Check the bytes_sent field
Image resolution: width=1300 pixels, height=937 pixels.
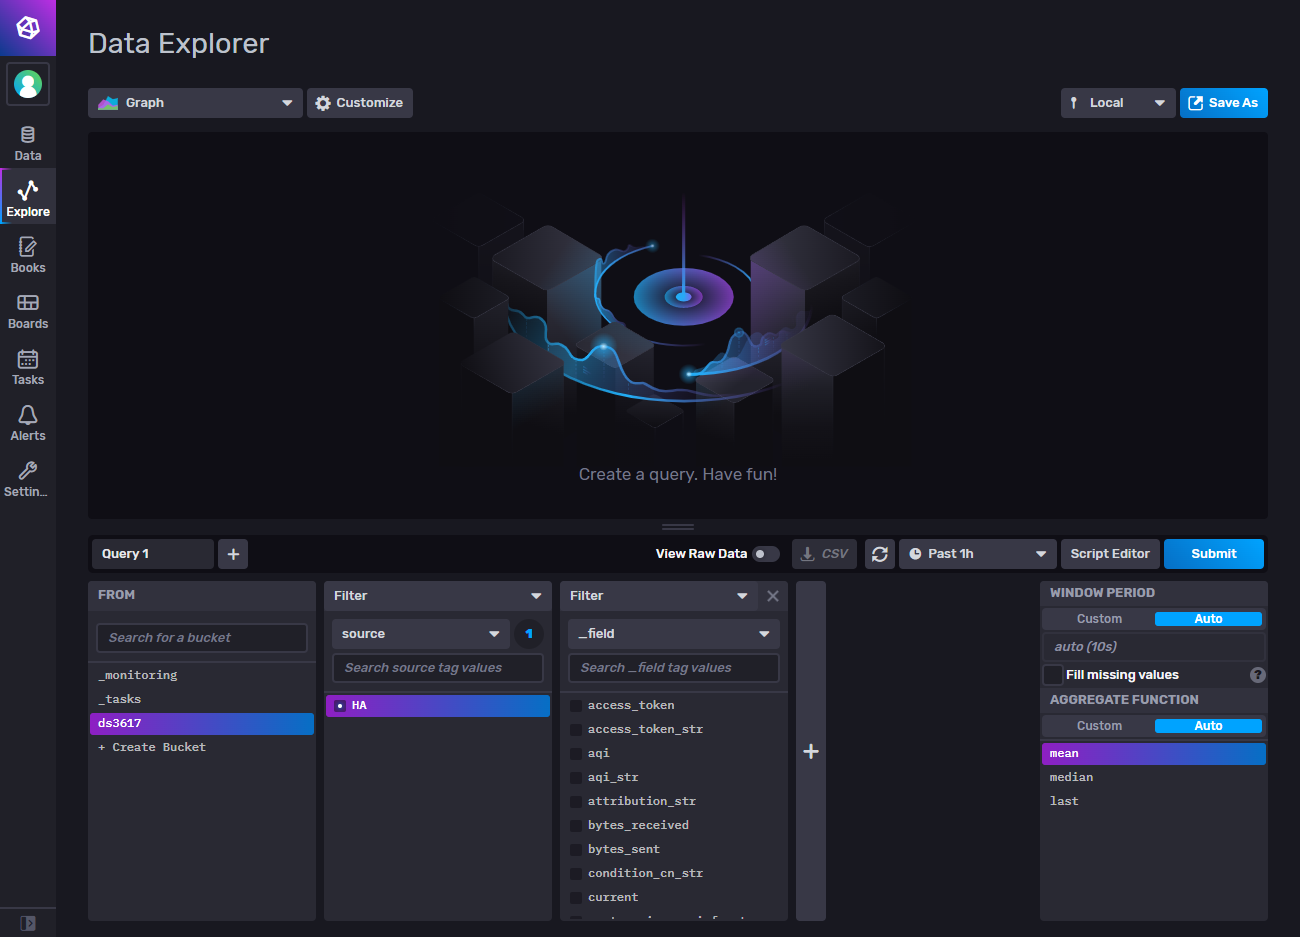click(x=576, y=850)
